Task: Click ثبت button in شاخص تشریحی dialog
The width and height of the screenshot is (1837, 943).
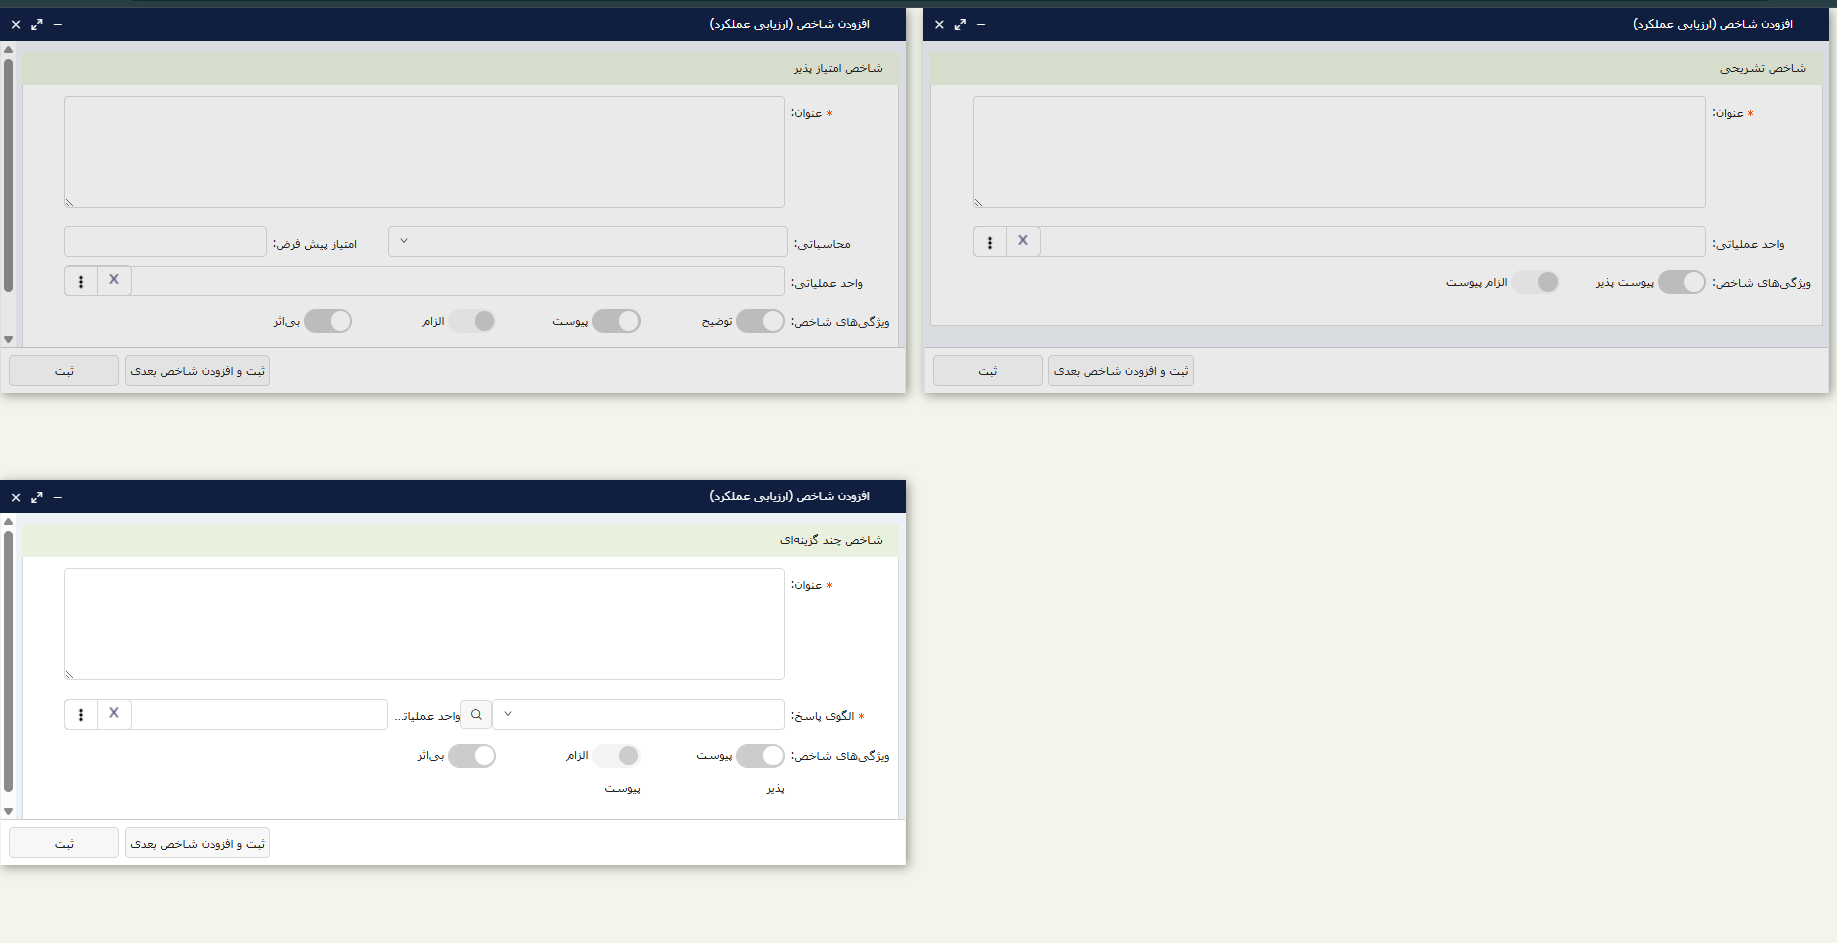Action: tap(987, 371)
